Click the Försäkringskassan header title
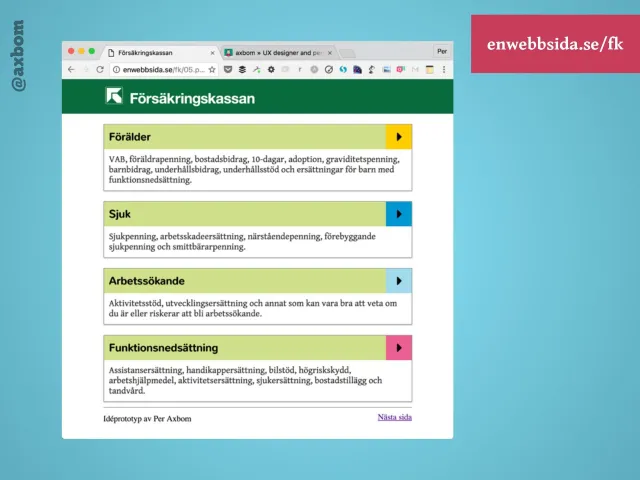640x480 pixels. click(192, 98)
